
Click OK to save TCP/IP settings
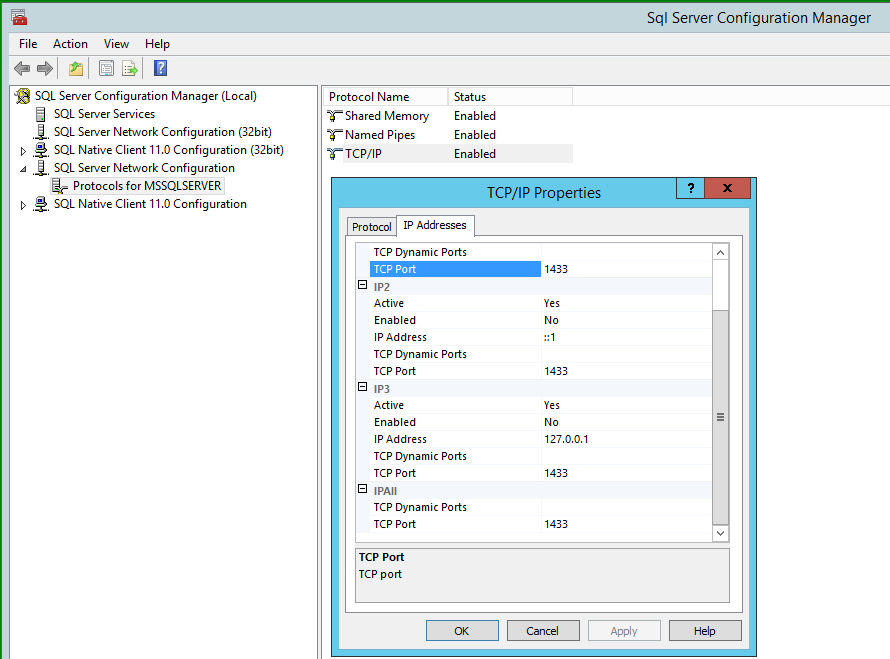462,630
